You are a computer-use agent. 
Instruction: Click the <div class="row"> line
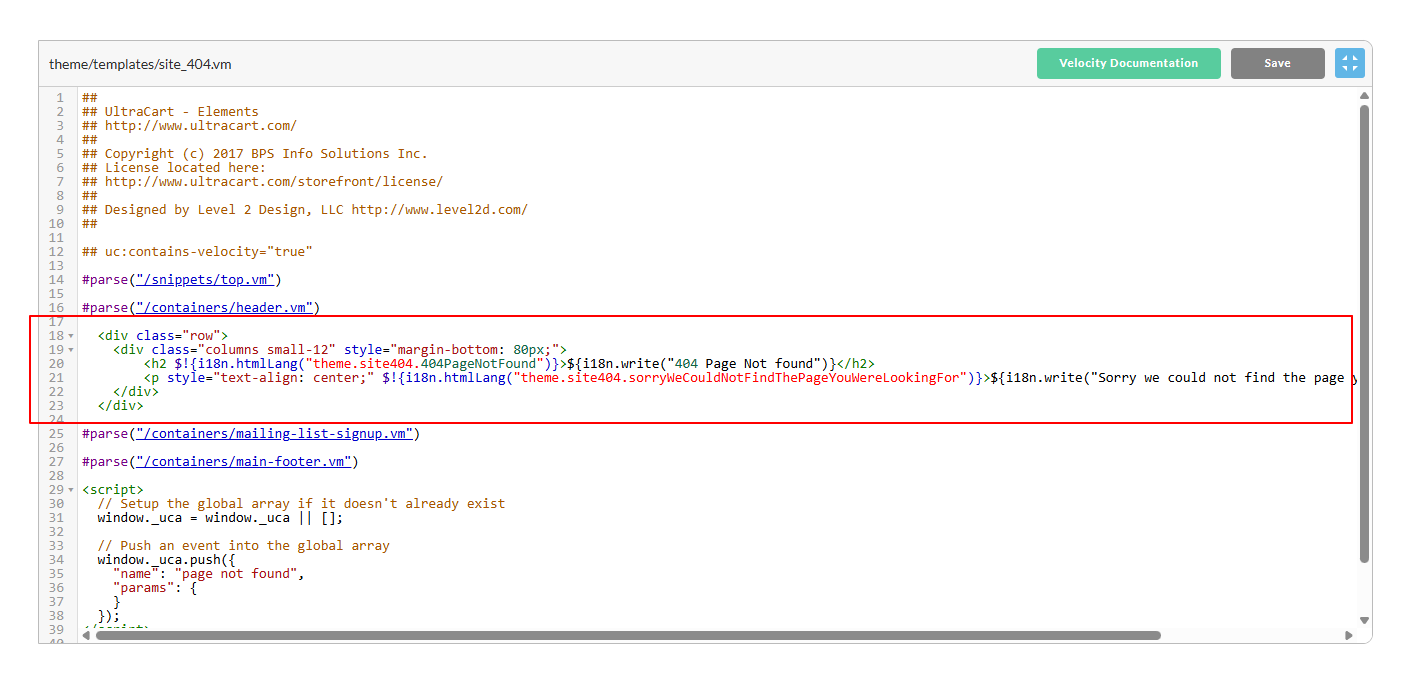[x=163, y=336]
